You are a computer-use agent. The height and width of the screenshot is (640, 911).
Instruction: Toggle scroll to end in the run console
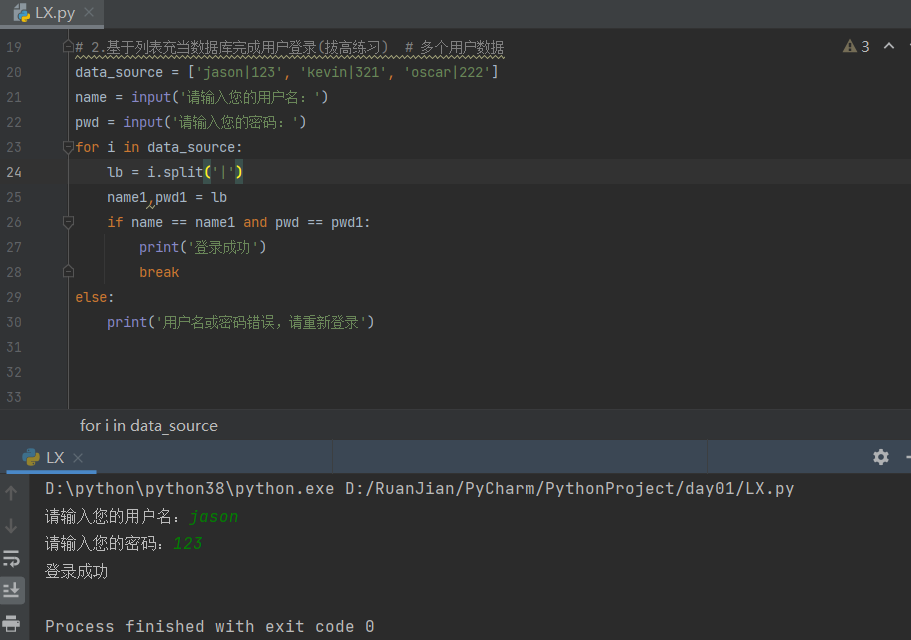[12, 591]
